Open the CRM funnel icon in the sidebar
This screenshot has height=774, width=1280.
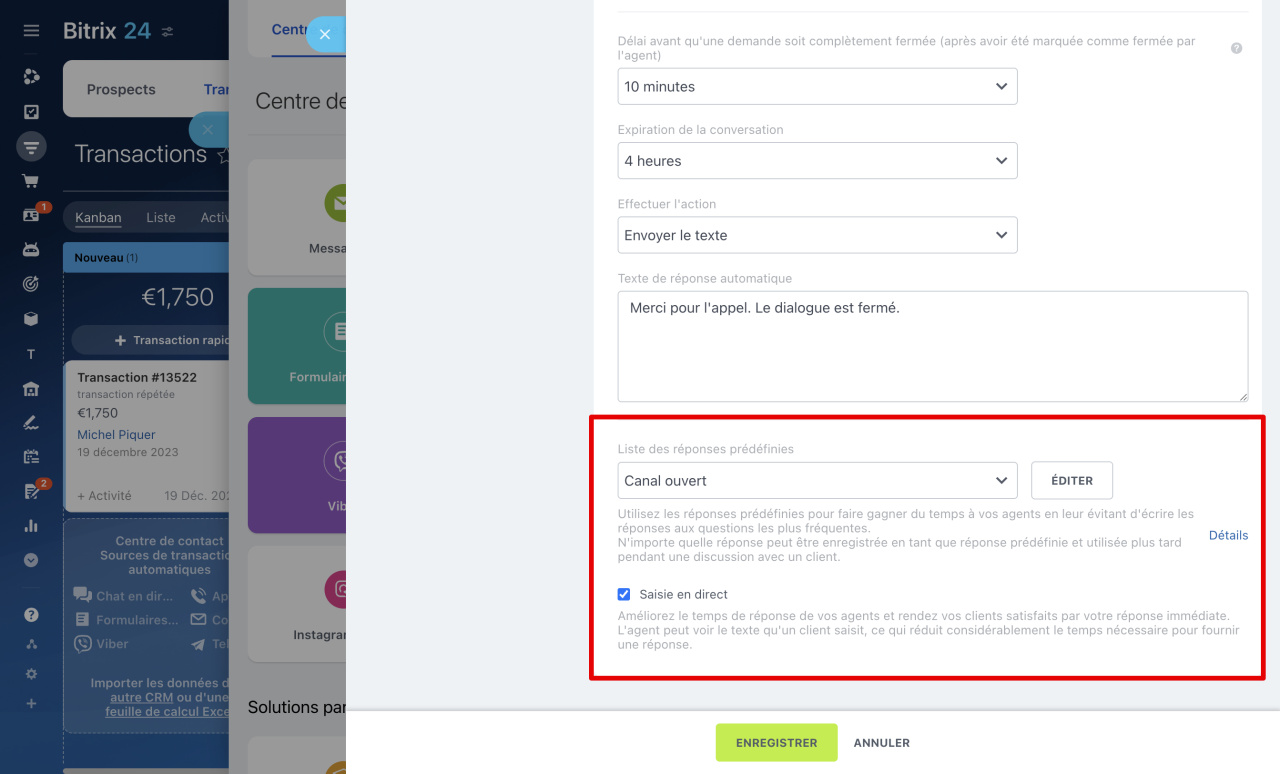pyautogui.click(x=31, y=147)
